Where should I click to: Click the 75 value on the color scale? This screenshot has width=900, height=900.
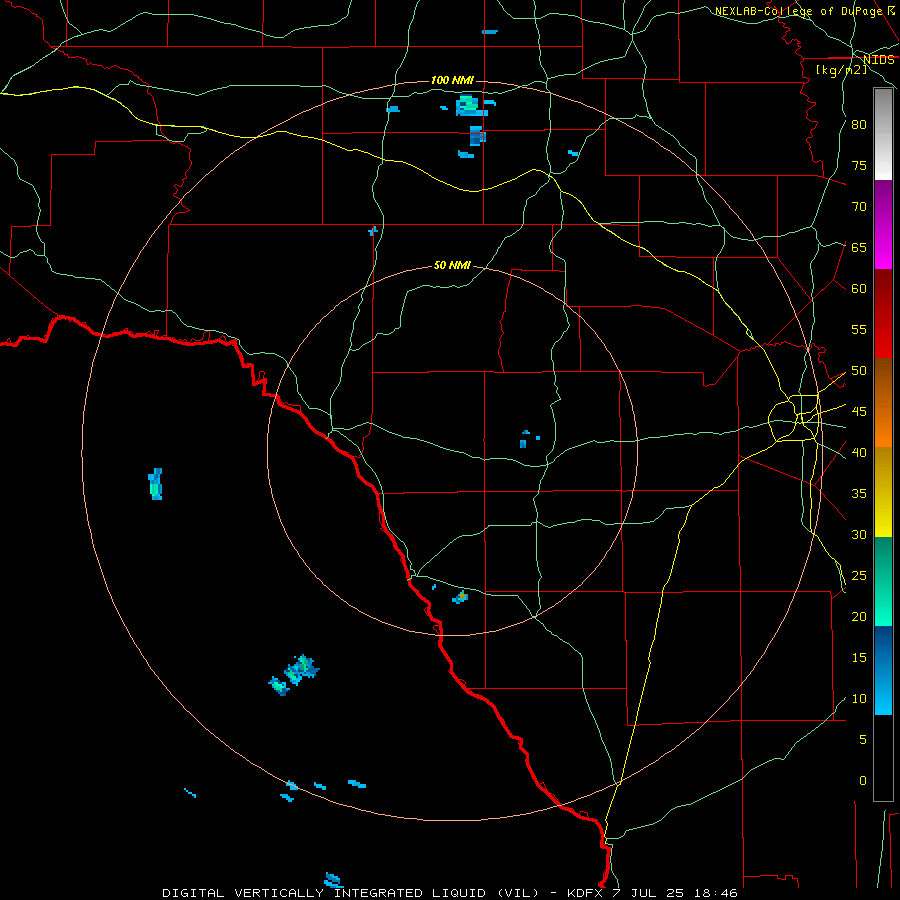[859, 166]
